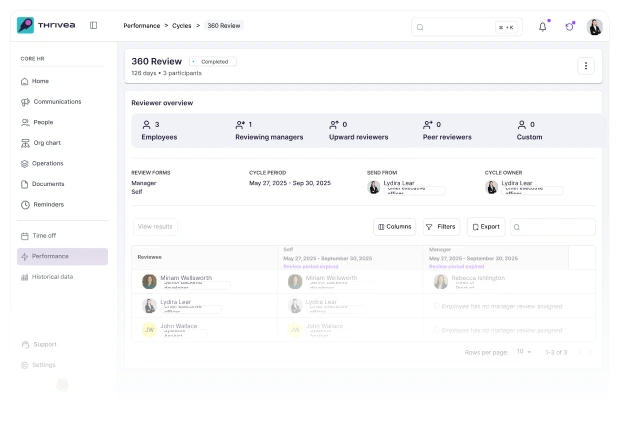Click the Performance breadcrumb link
Viewport: 620px width, 440px height.
click(141, 25)
